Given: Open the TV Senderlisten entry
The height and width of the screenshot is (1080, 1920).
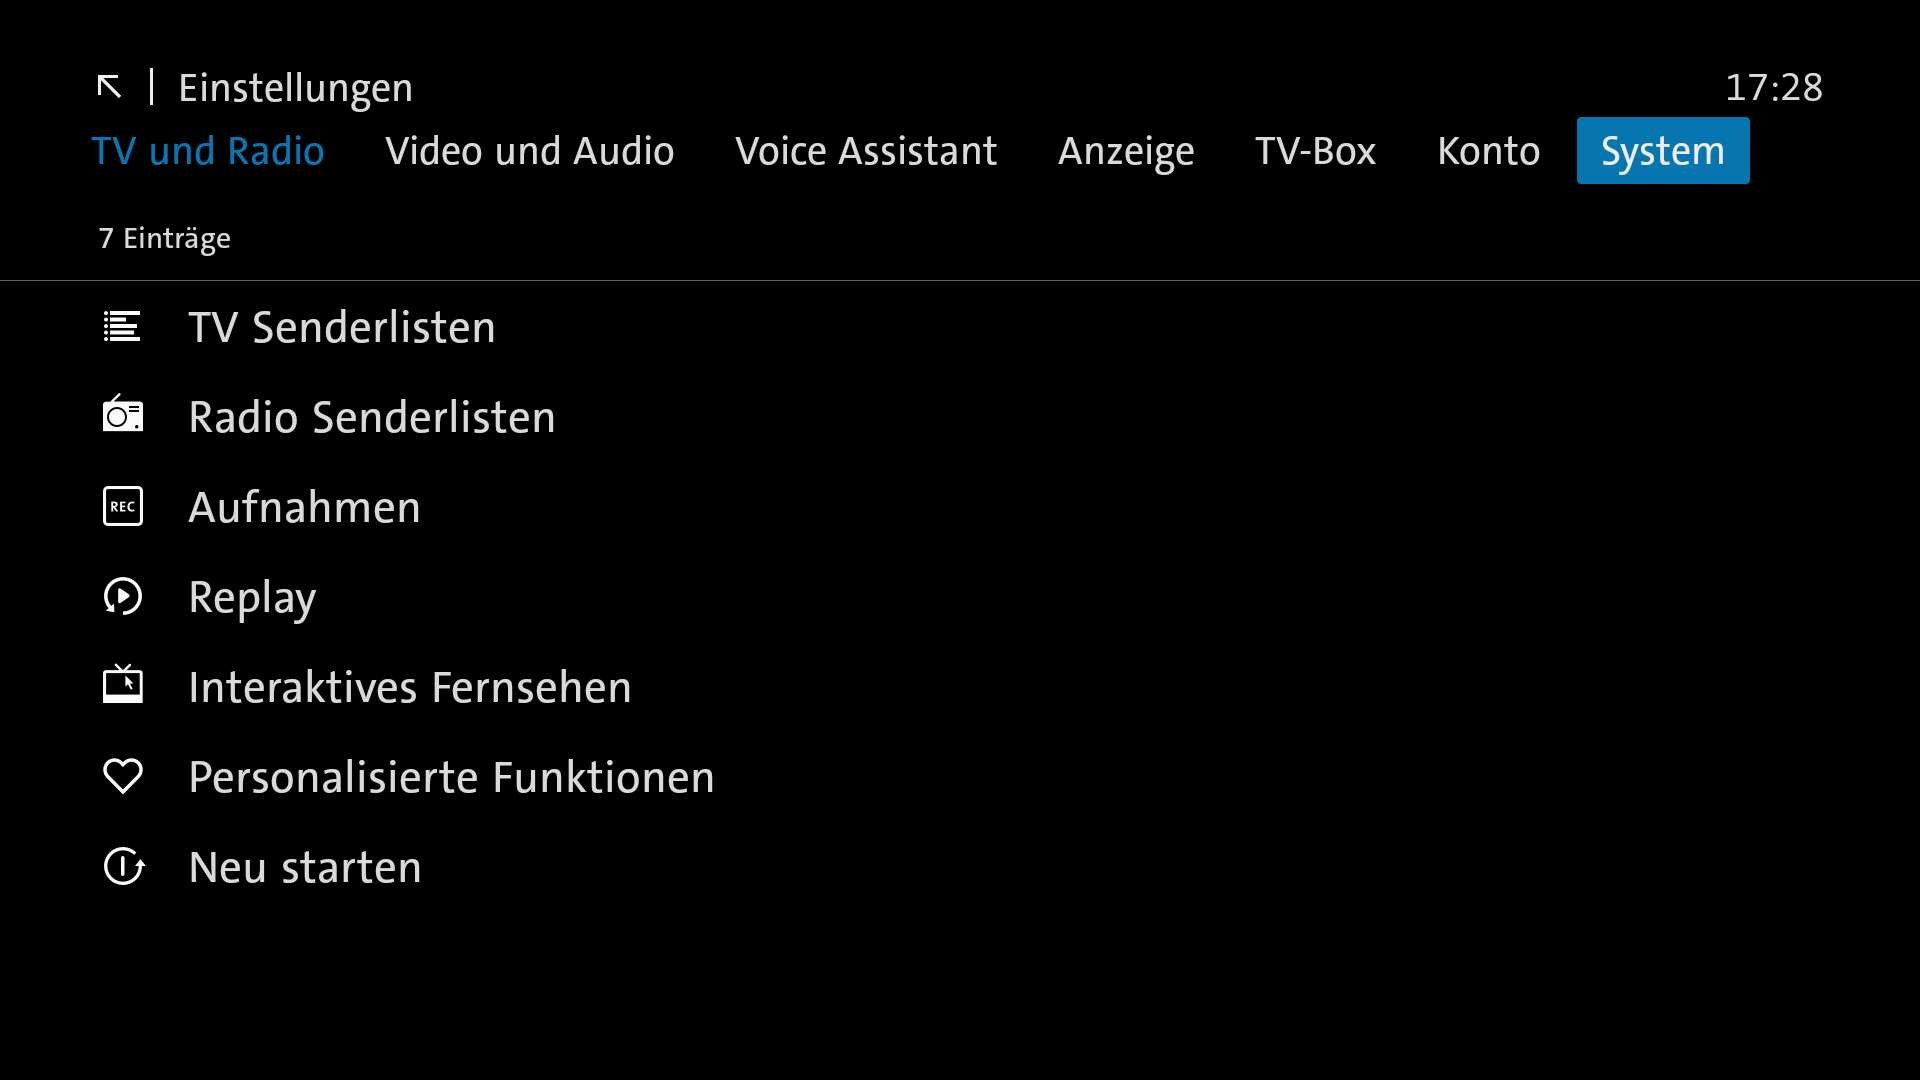Looking at the screenshot, I should pos(341,327).
